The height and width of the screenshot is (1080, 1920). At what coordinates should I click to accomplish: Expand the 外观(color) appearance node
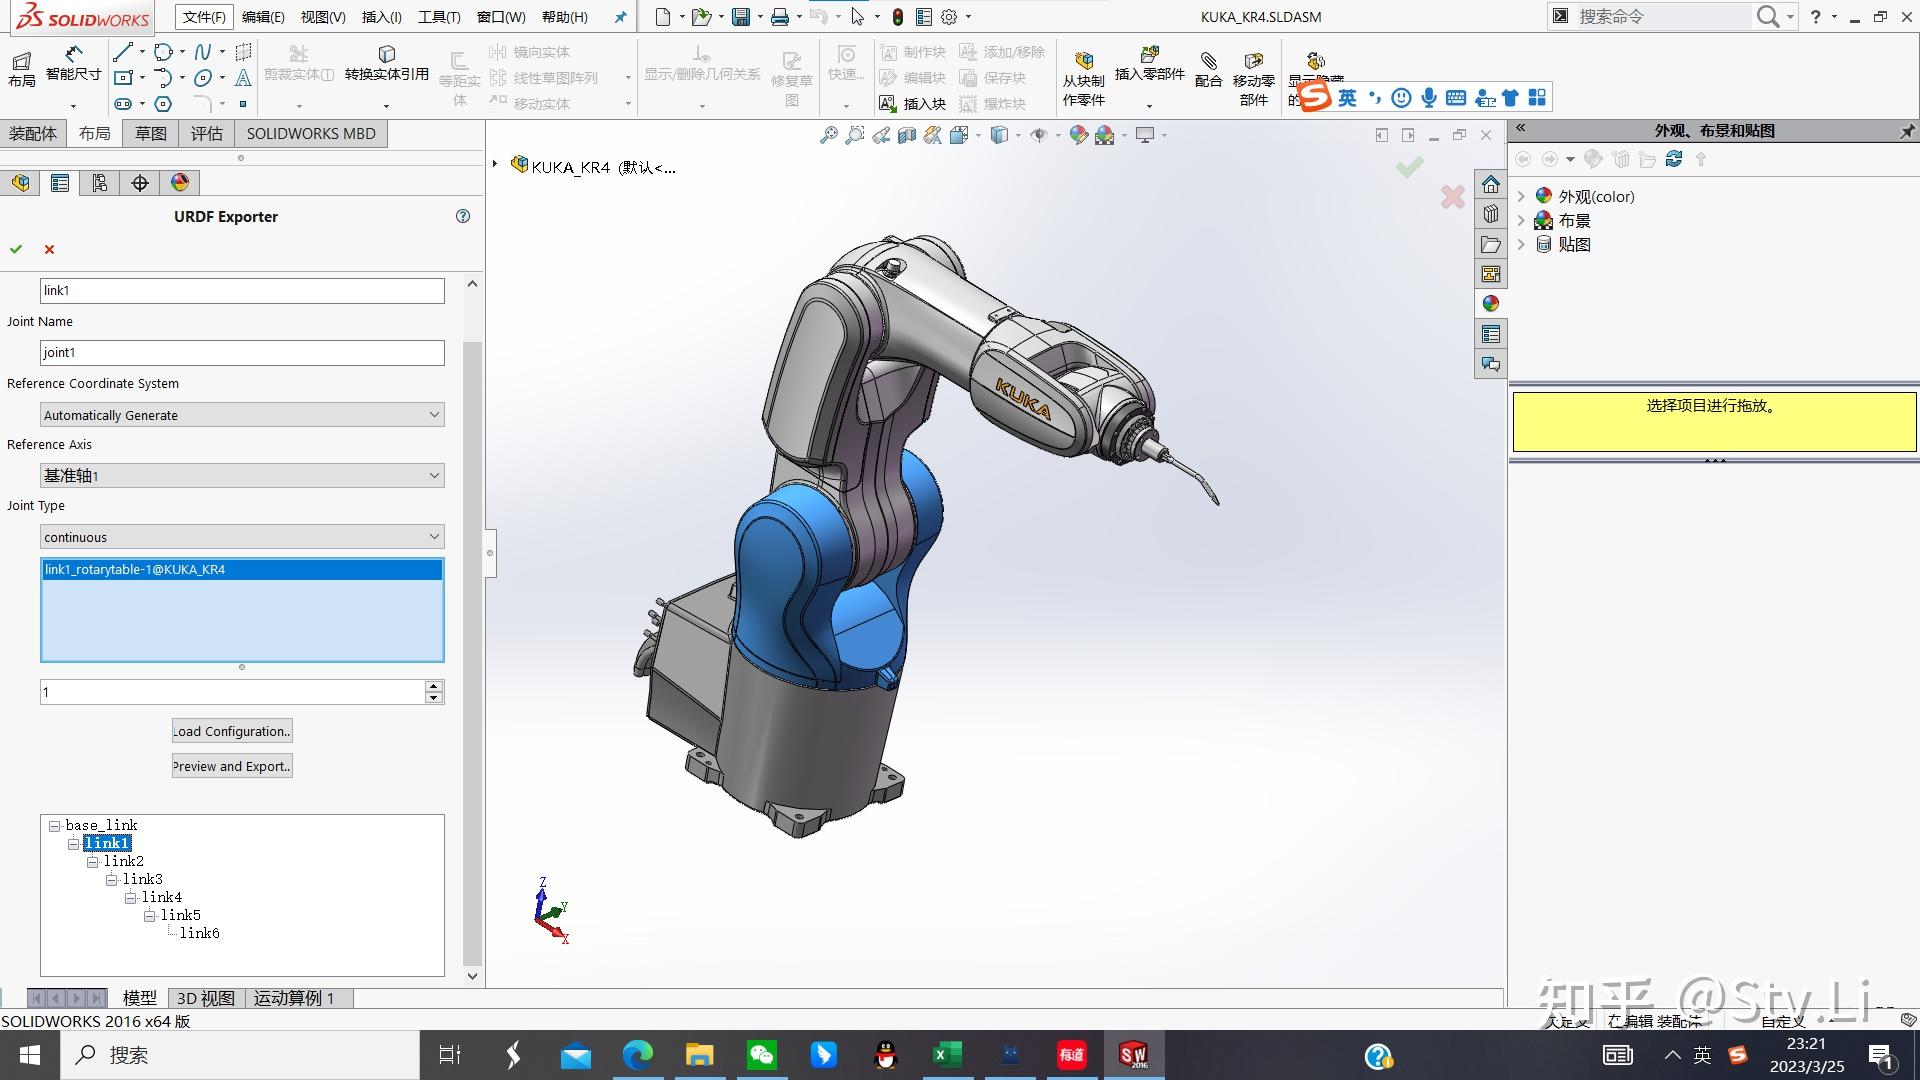click(1521, 196)
